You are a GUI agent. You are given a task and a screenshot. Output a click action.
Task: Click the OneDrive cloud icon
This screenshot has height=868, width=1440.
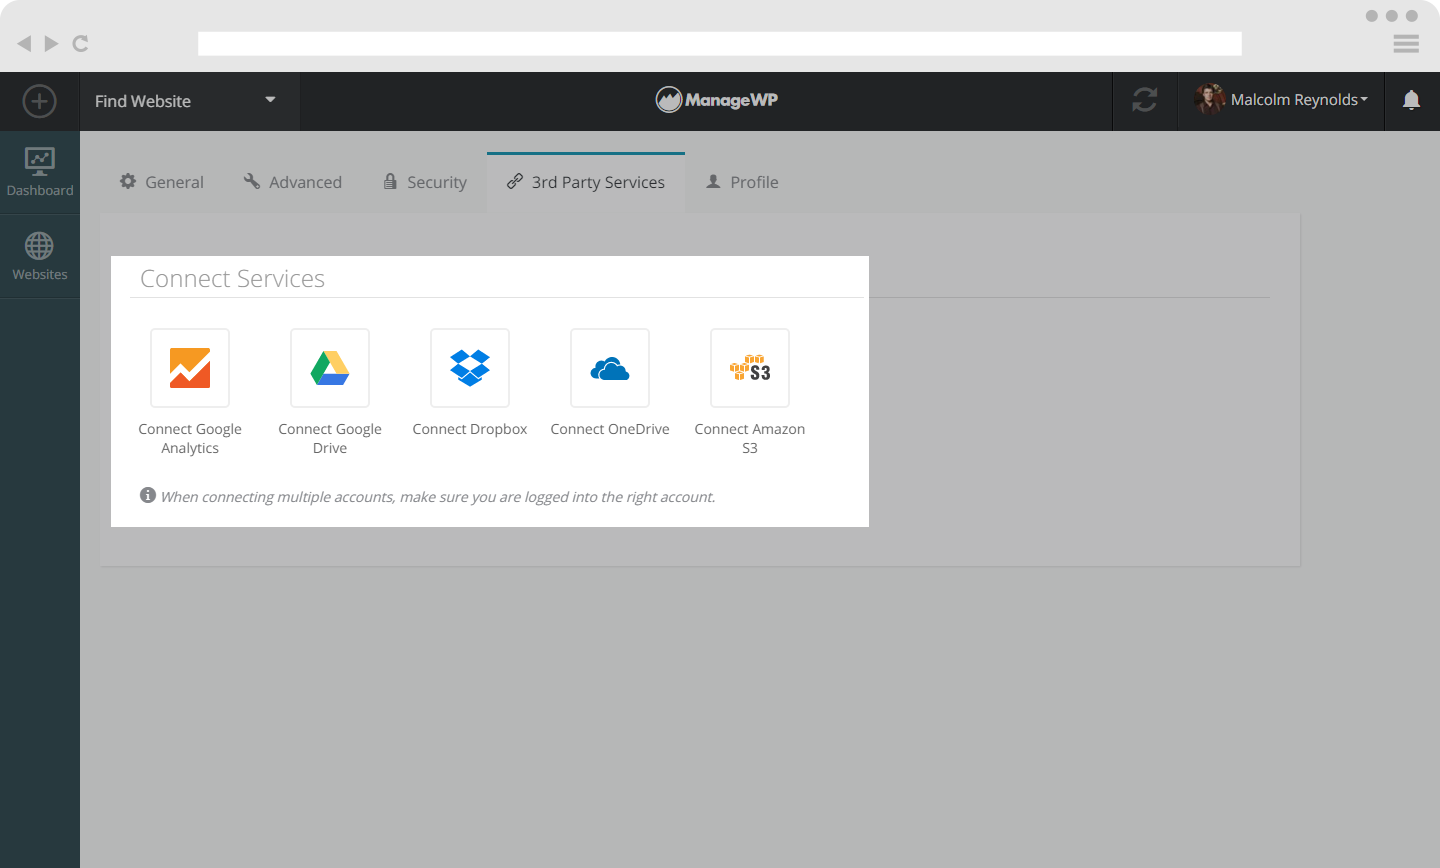click(x=610, y=368)
